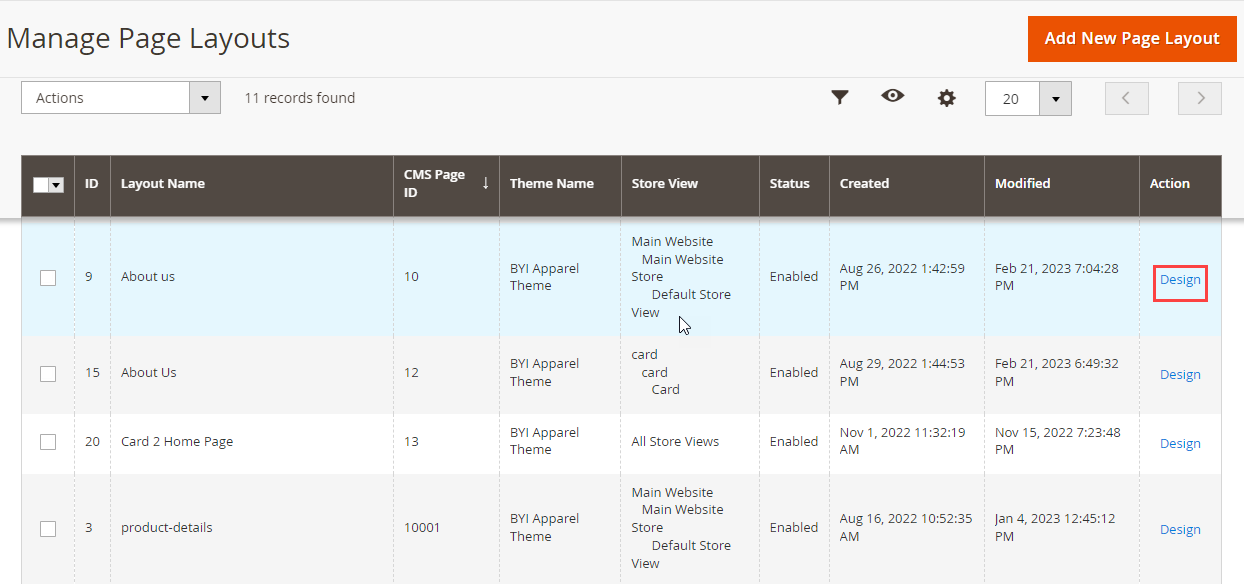Image resolution: width=1244 pixels, height=584 pixels.
Task: Click the CMS Page ID sort arrow
Action: (x=486, y=183)
